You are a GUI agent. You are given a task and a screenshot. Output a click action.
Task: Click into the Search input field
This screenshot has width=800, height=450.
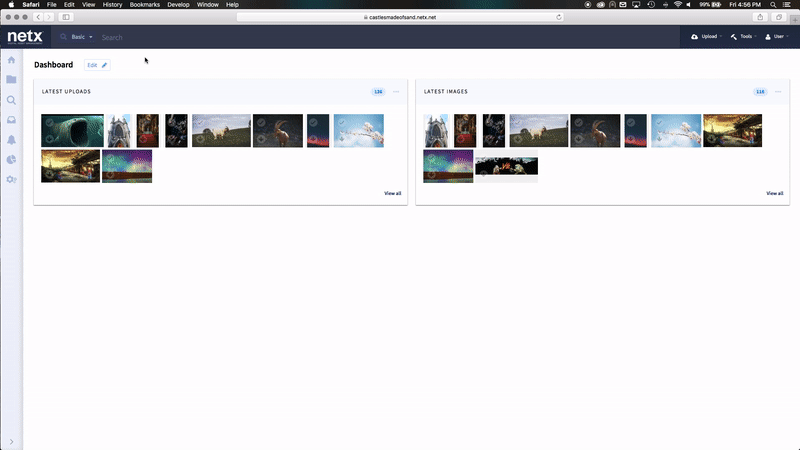pos(300,37)
